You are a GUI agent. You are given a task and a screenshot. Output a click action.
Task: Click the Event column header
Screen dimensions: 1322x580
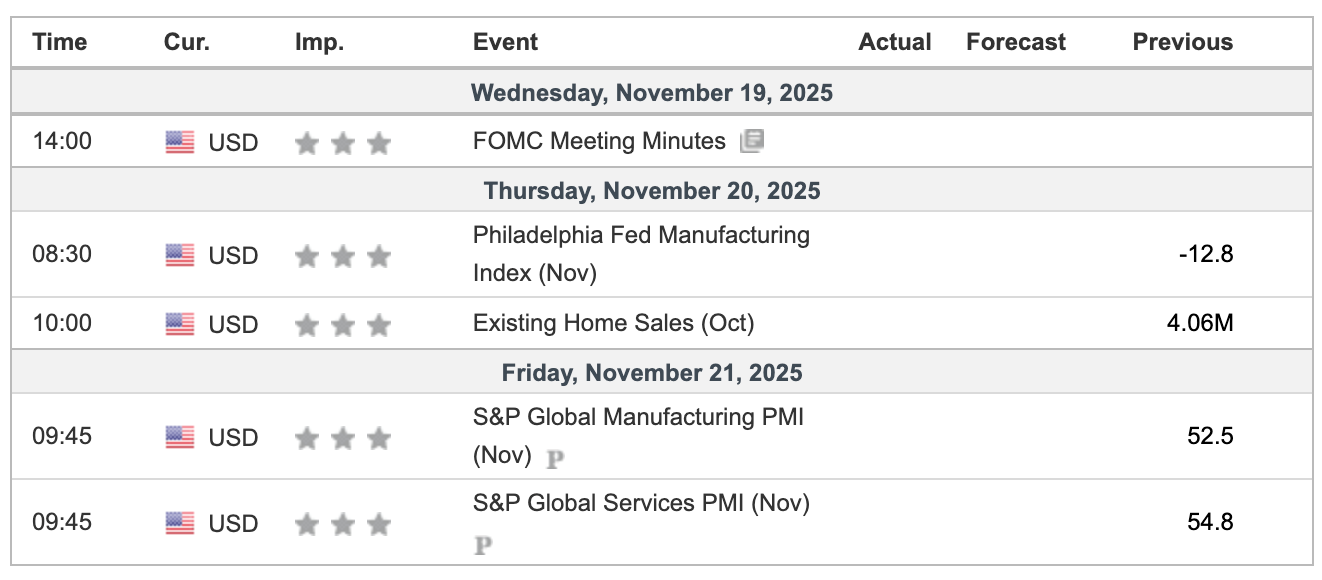(505, 42)
